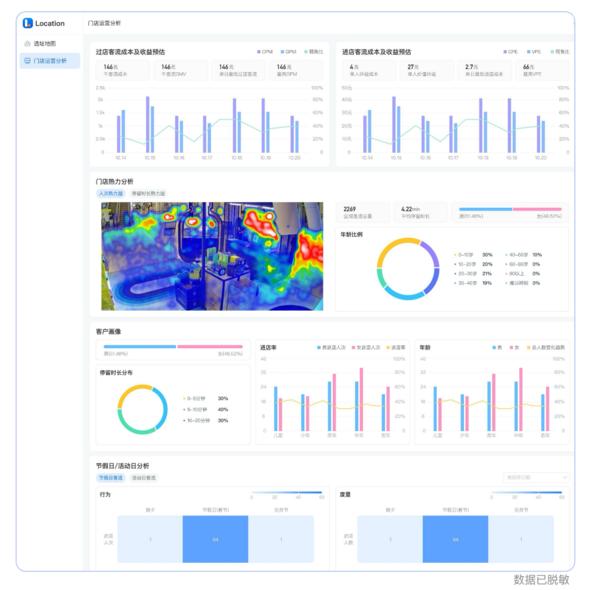Click the 节假日(春节) cell in 行为 heatmap
Screen dimensions: 600x590
click(216, 540)
